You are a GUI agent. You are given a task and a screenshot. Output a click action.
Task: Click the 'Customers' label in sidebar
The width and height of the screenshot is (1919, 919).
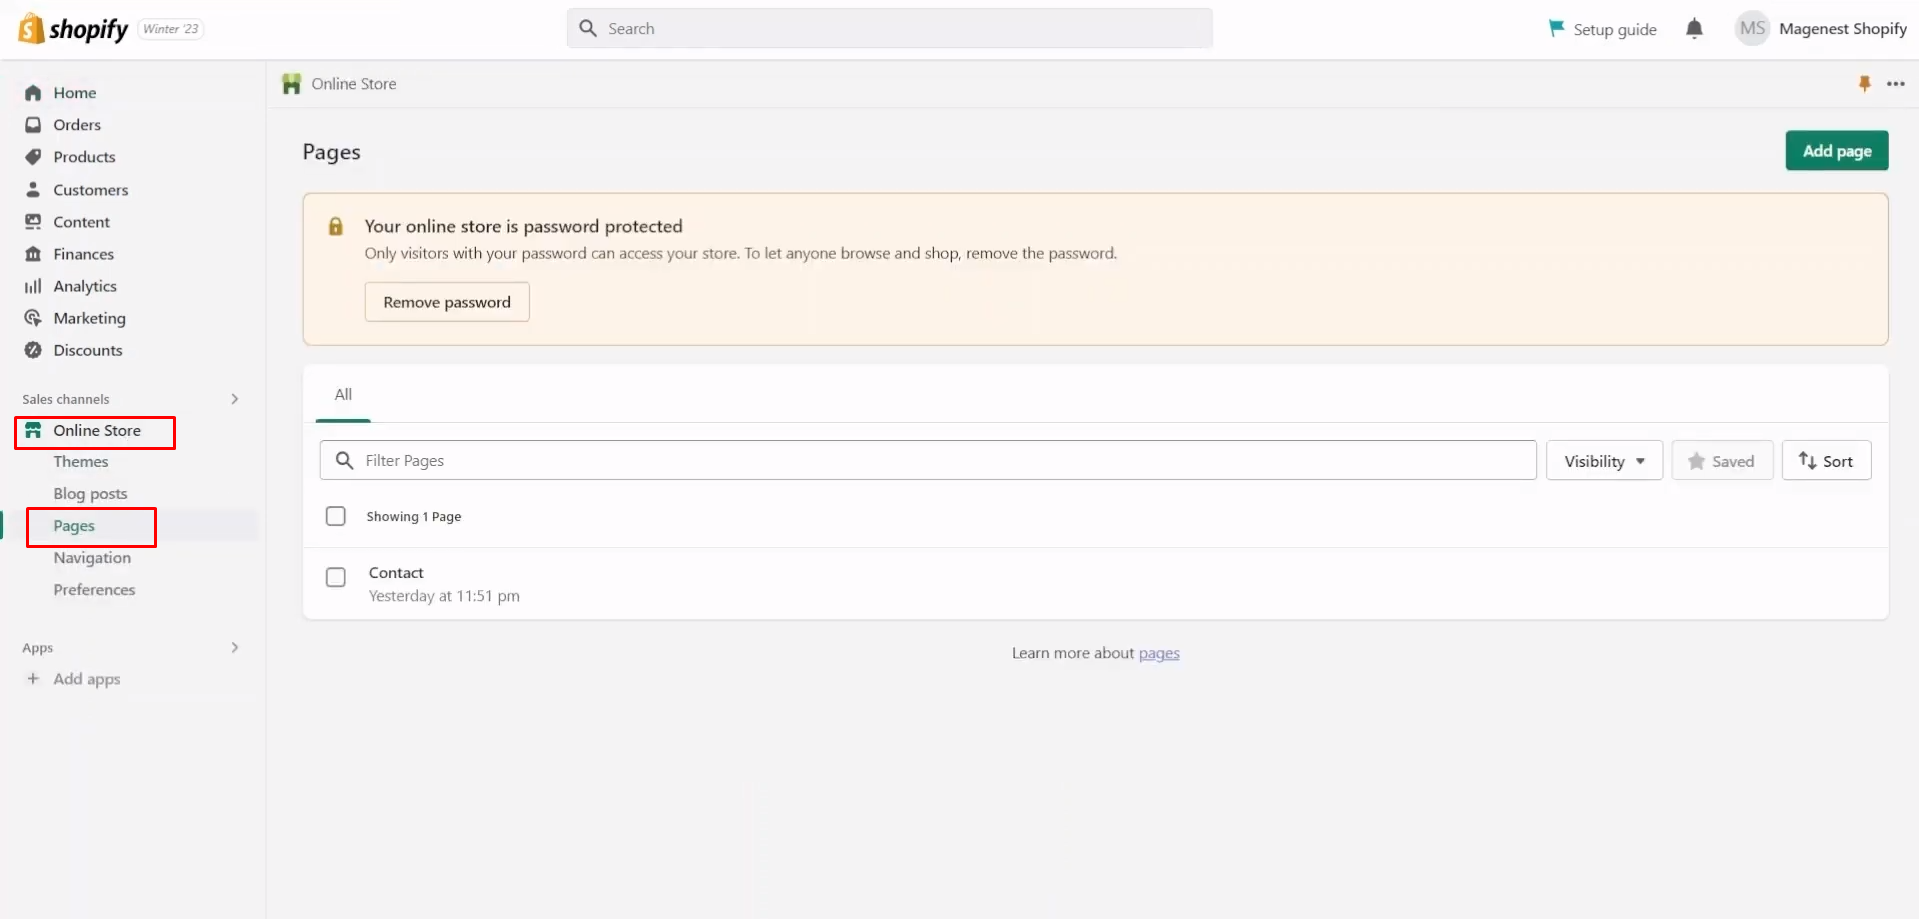tap(91, 190)
